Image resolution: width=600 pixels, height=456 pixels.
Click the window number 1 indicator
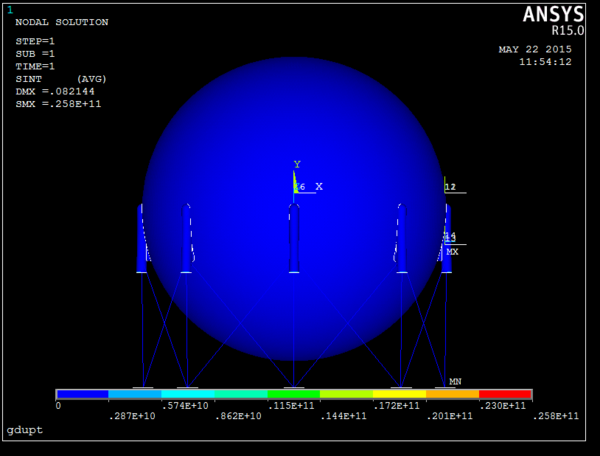[9, 9]
